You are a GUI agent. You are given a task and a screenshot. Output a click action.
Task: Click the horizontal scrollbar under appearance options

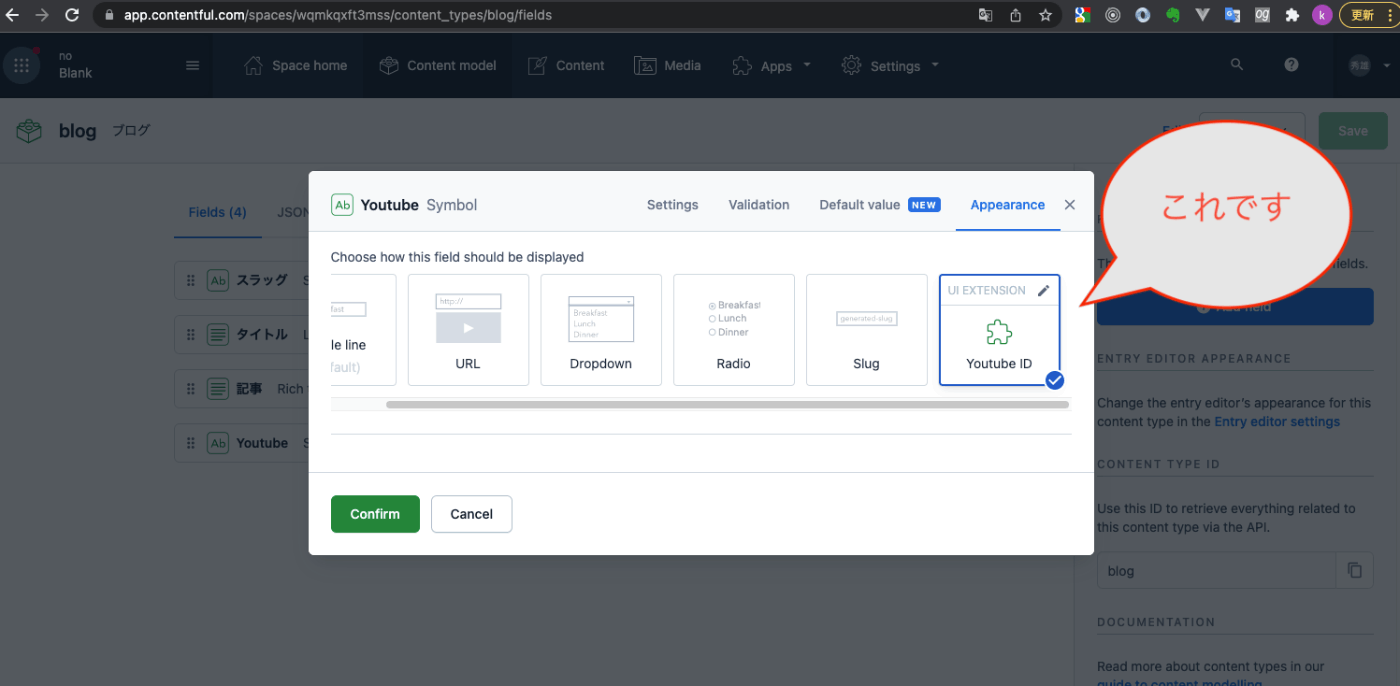click(727, 405)
